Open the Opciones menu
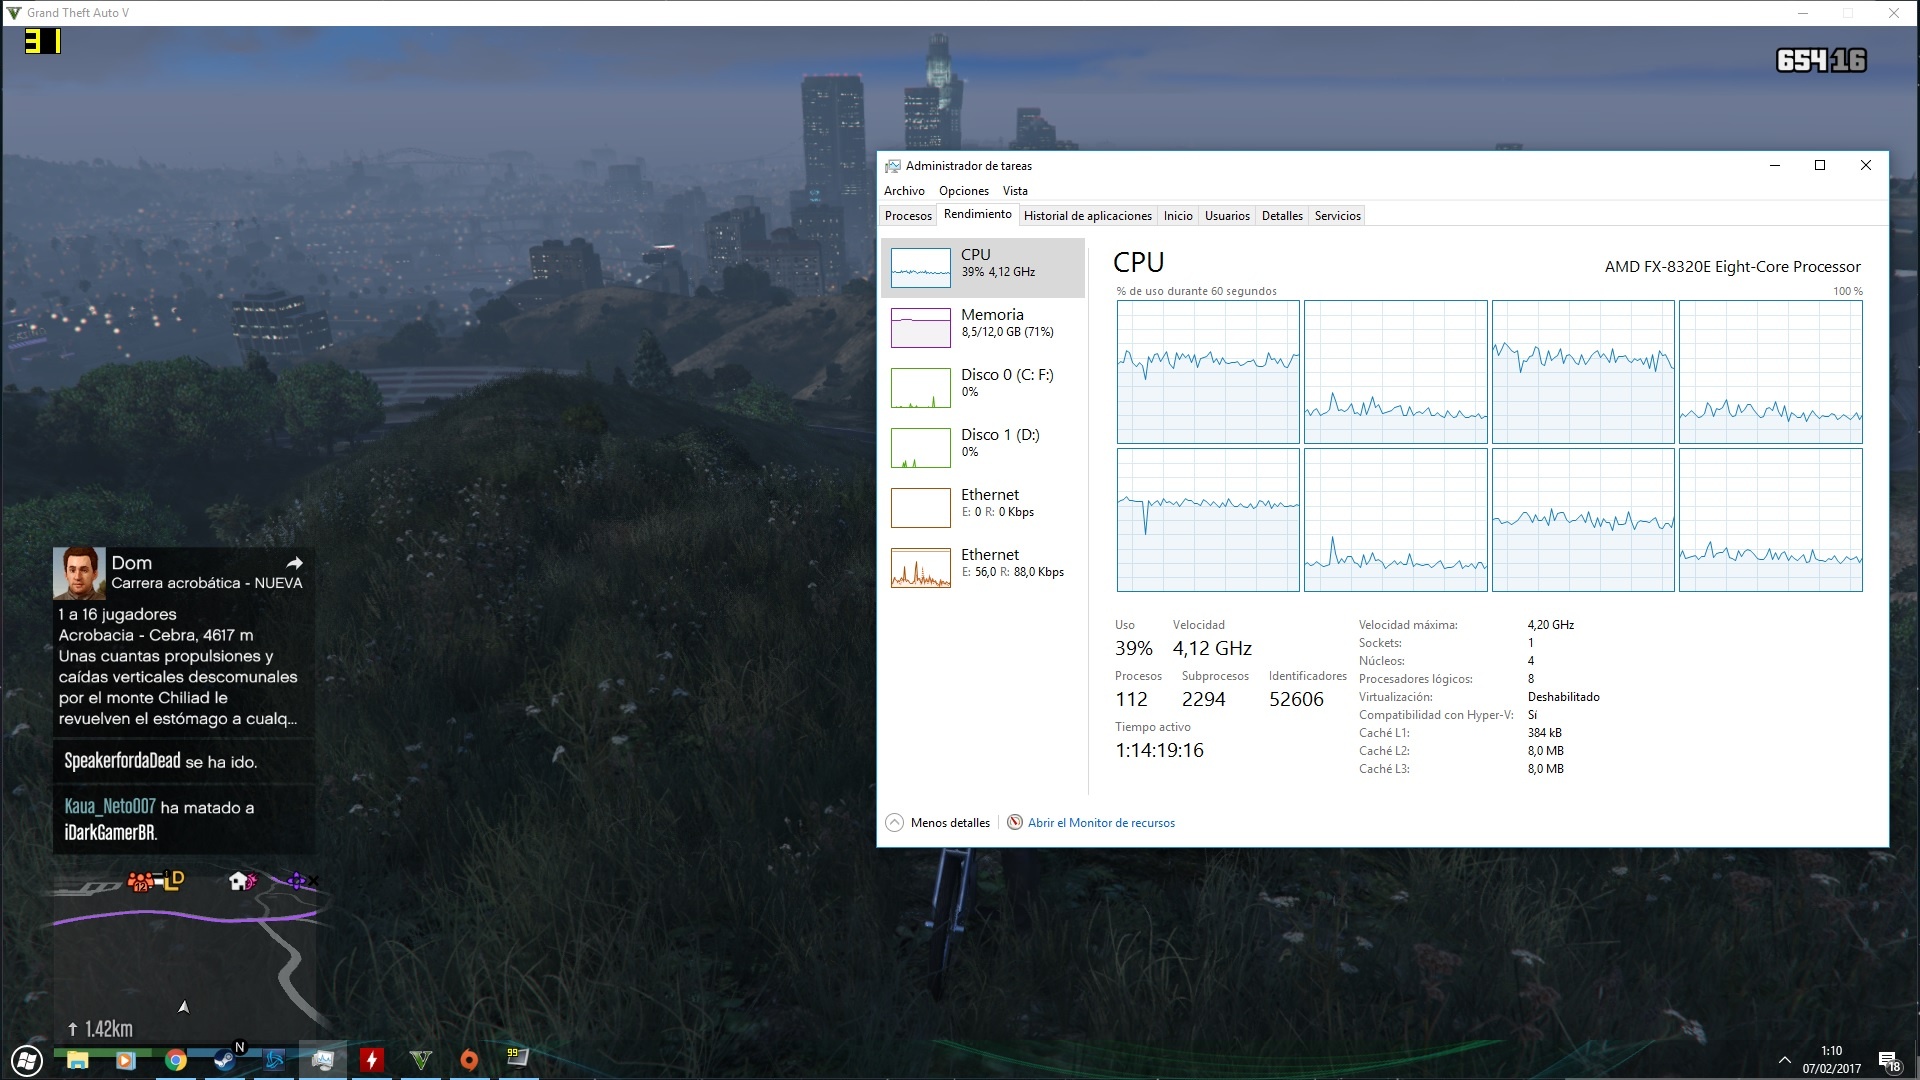 coord(964,191)
